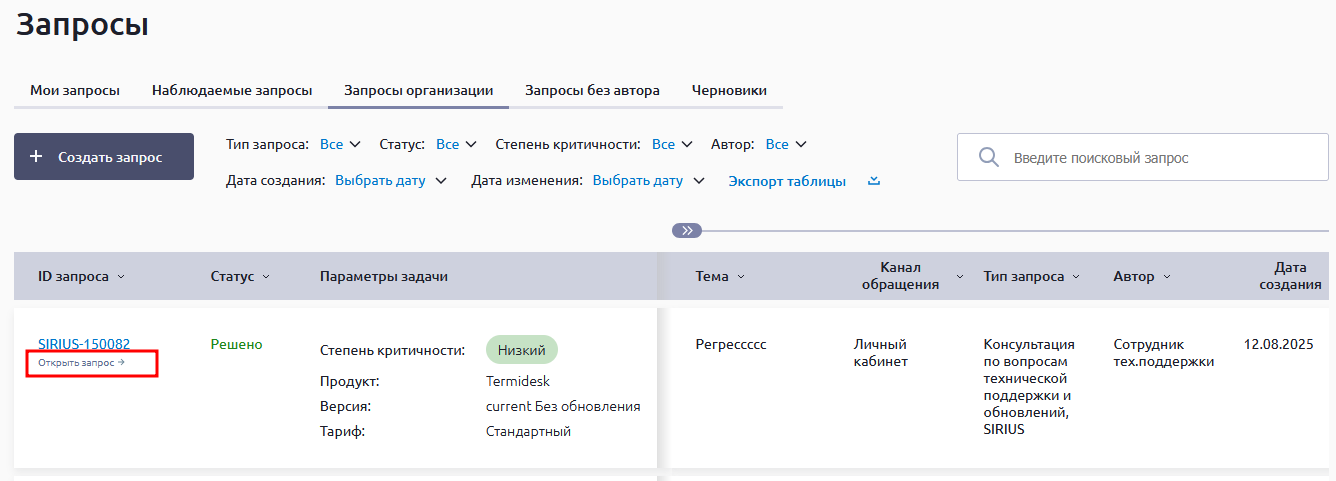
Task: Click the double-arrow column scroll handle
Action: coord(687,230)
